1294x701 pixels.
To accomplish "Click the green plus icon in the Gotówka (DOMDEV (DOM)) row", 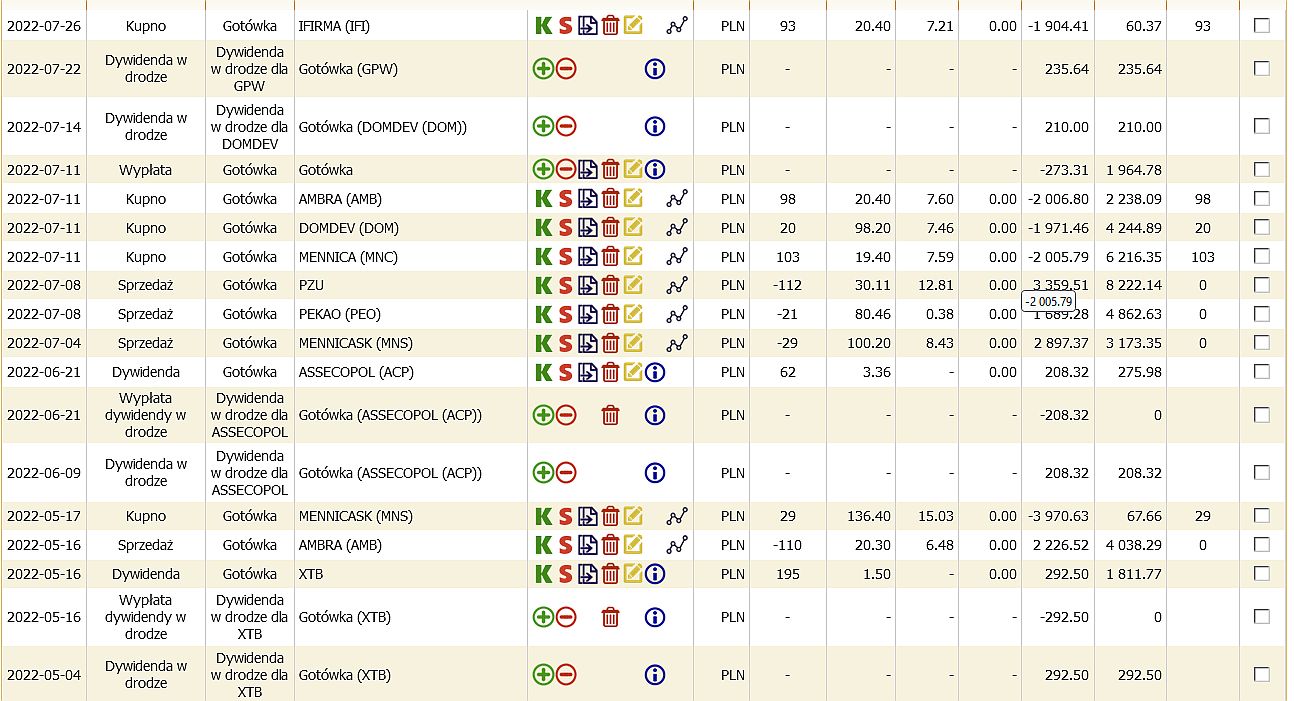I will [x=543, y=127].
